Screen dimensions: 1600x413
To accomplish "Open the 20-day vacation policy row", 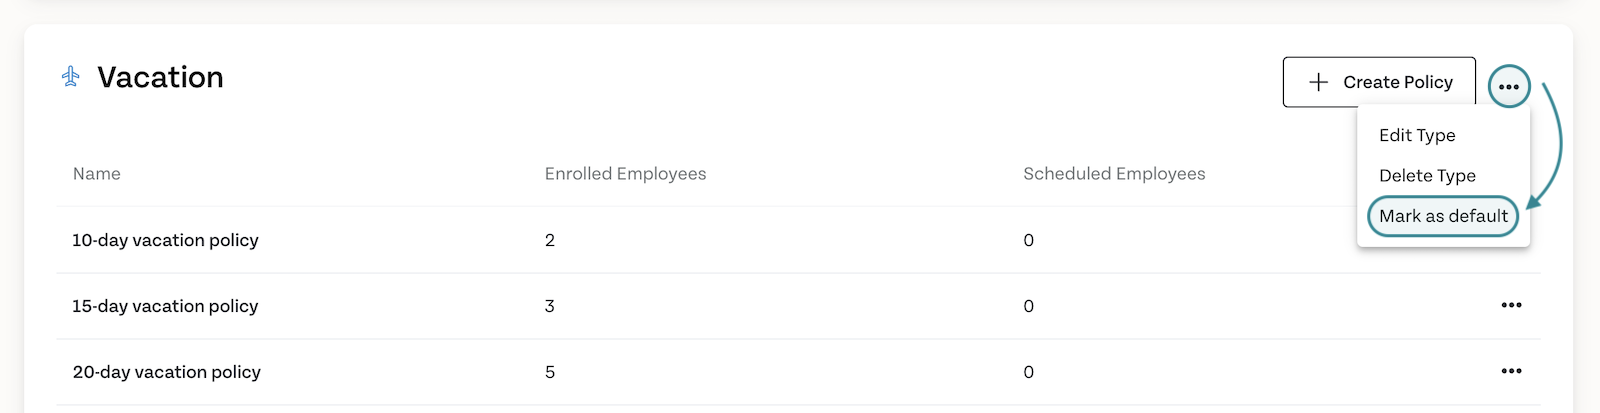I will point(798,372).
